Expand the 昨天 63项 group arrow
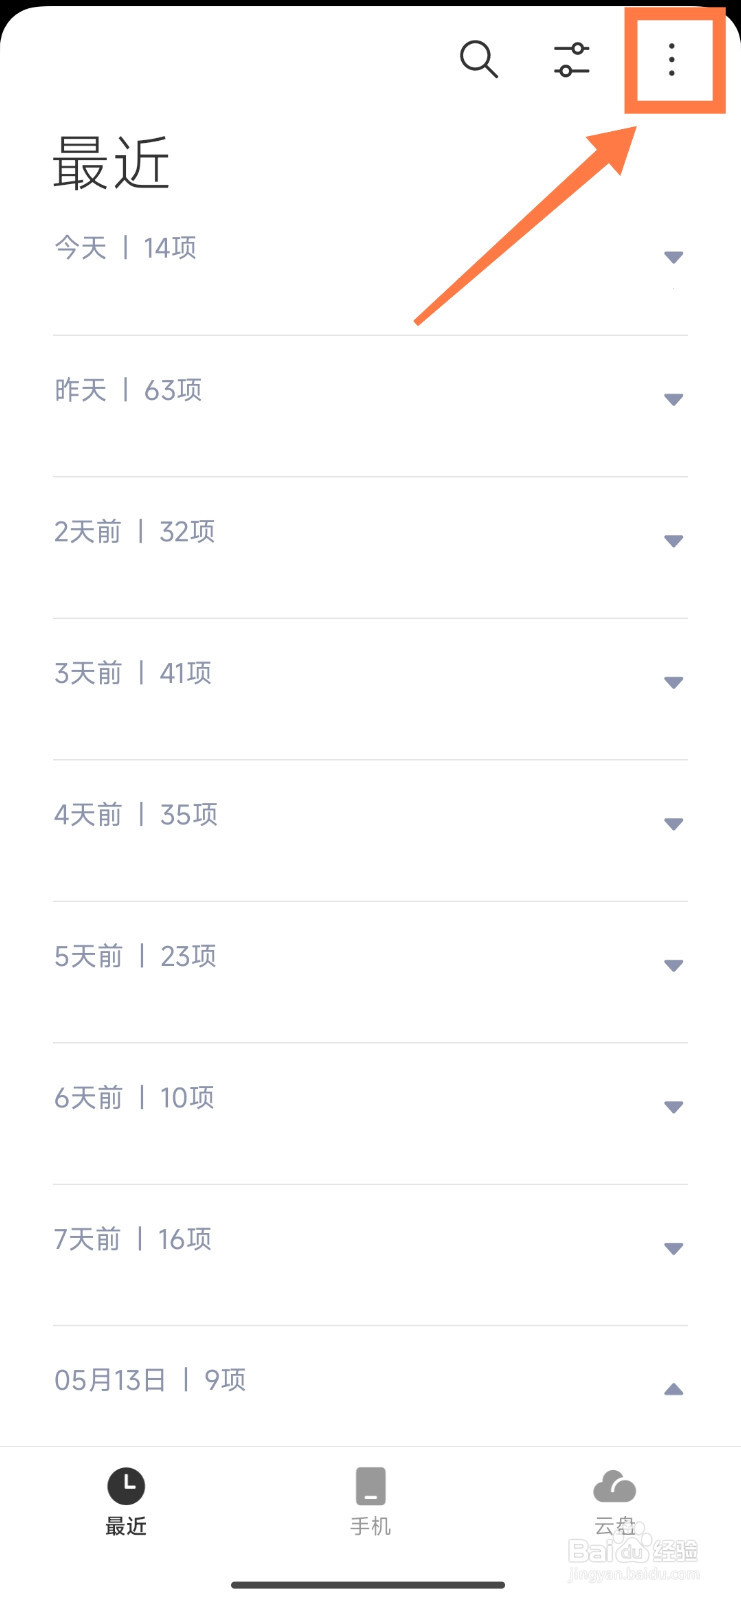 [674, 400]
